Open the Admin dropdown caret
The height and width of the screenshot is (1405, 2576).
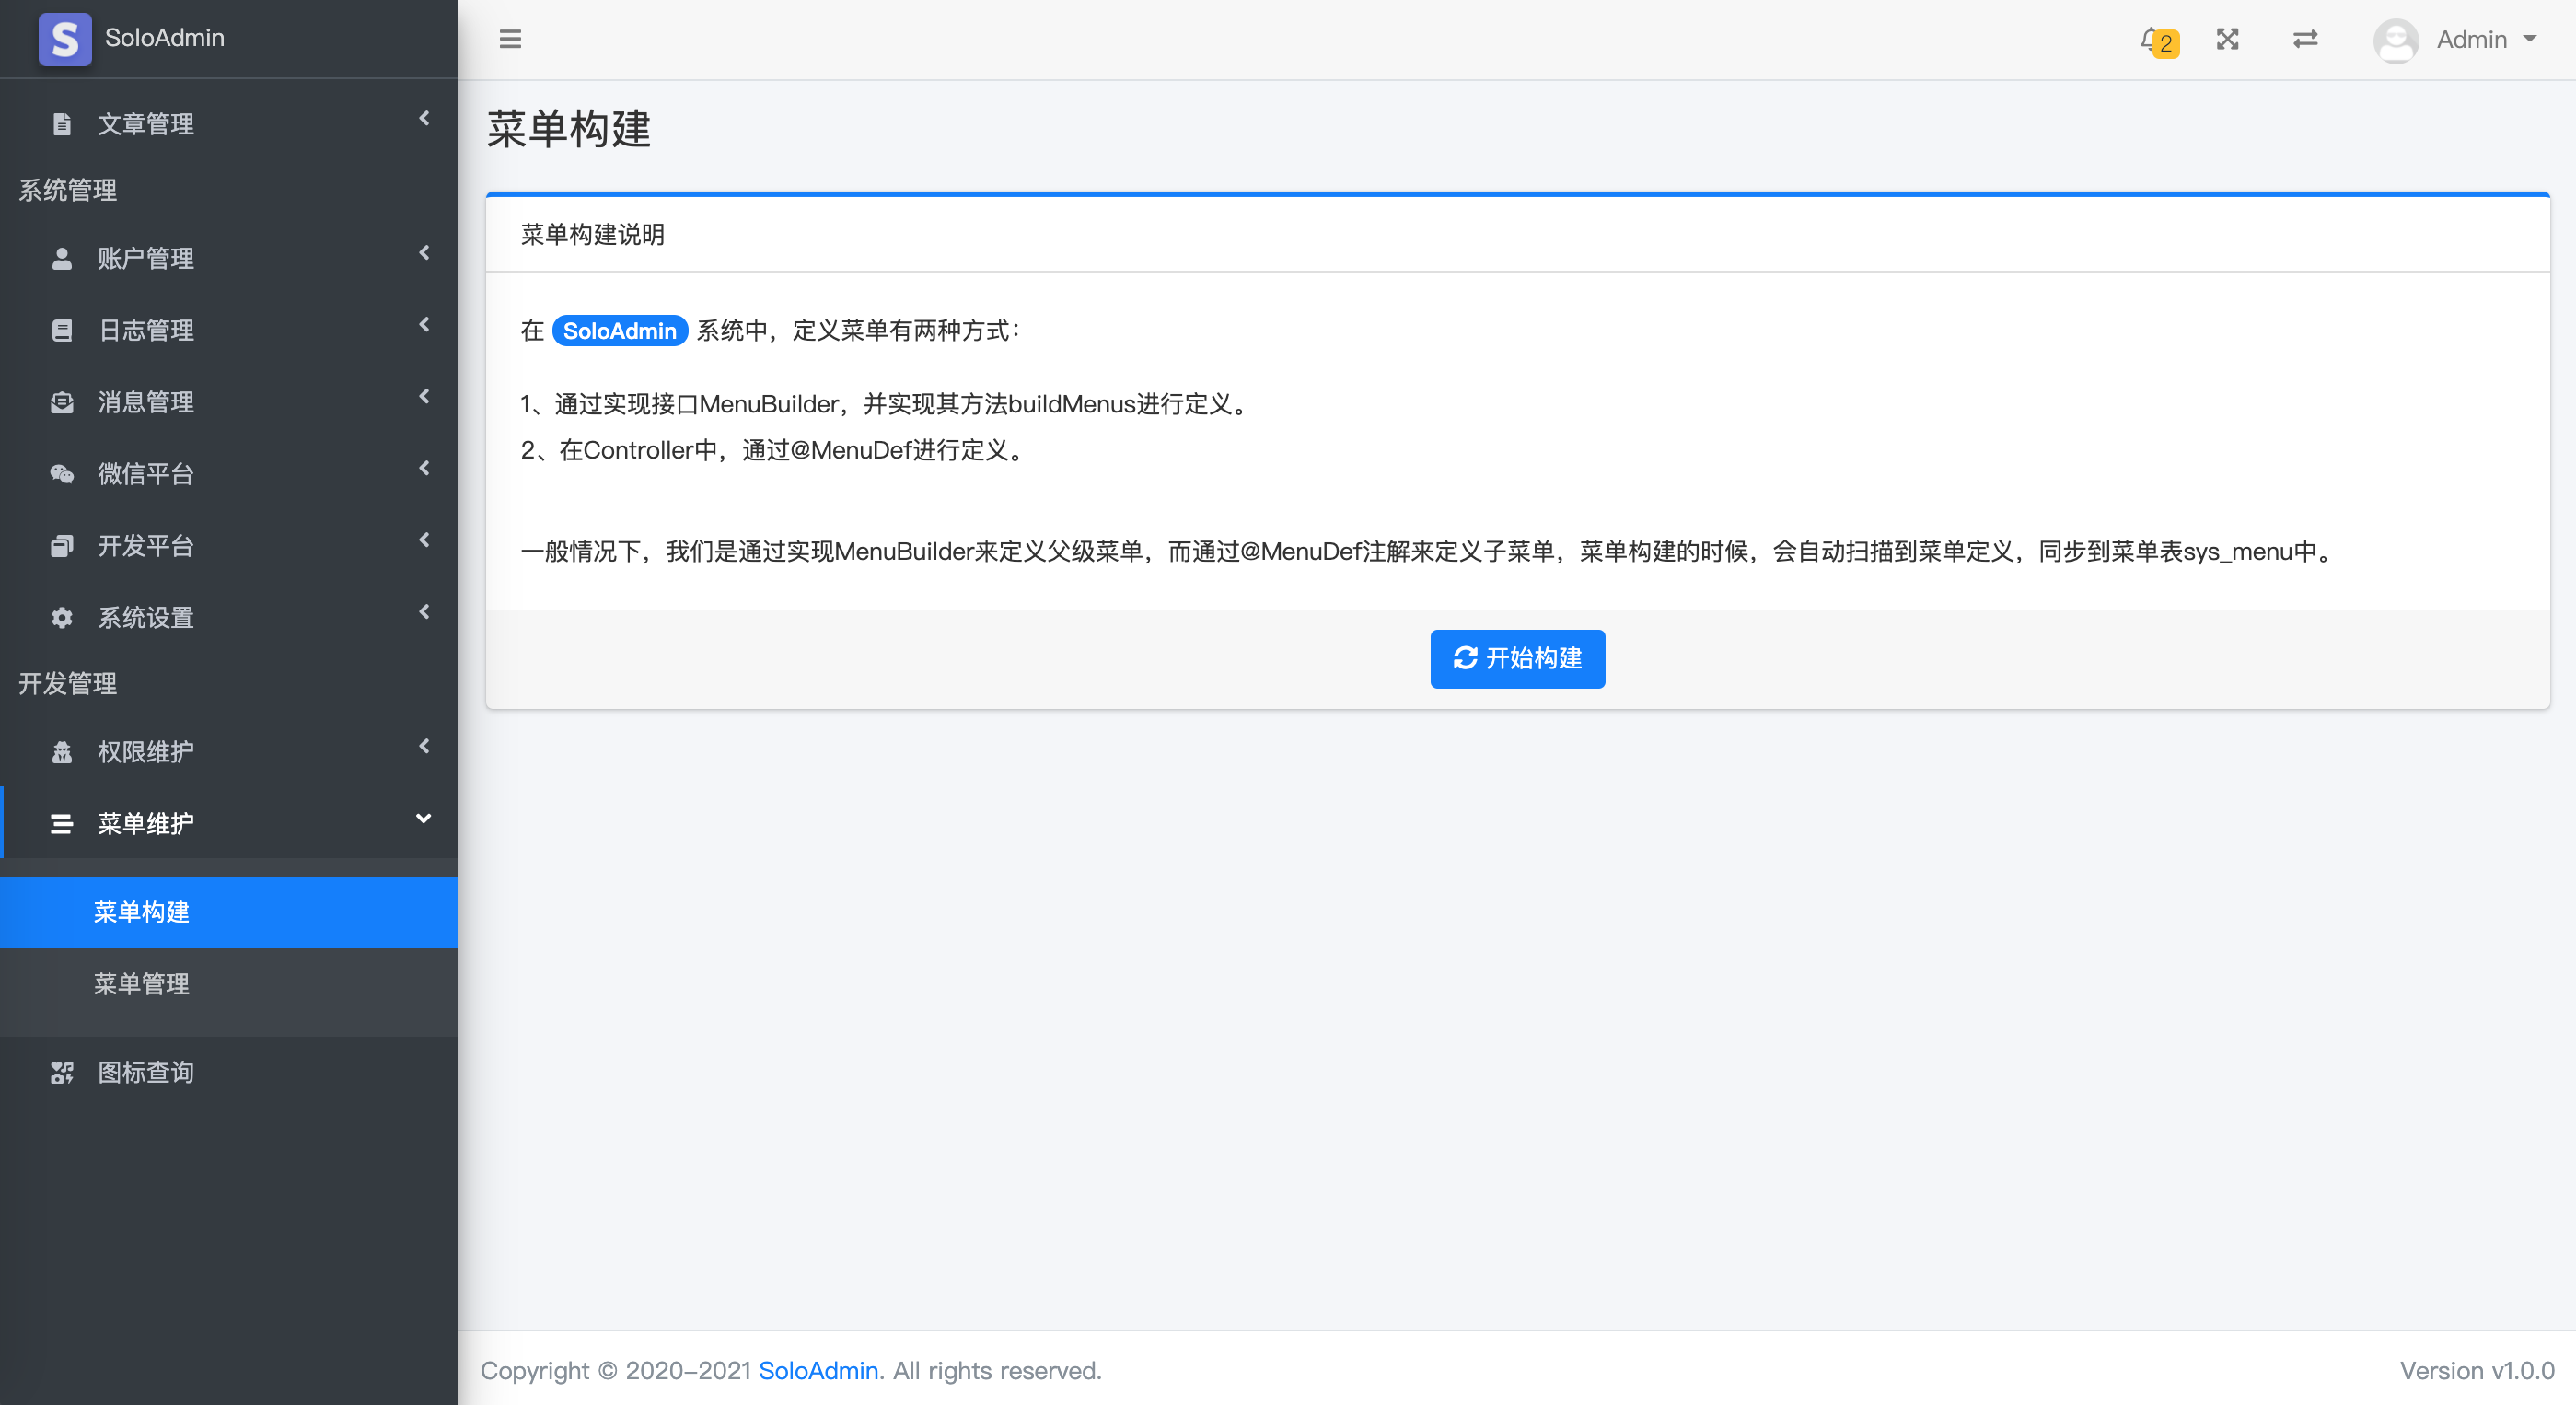[2530, 39]
